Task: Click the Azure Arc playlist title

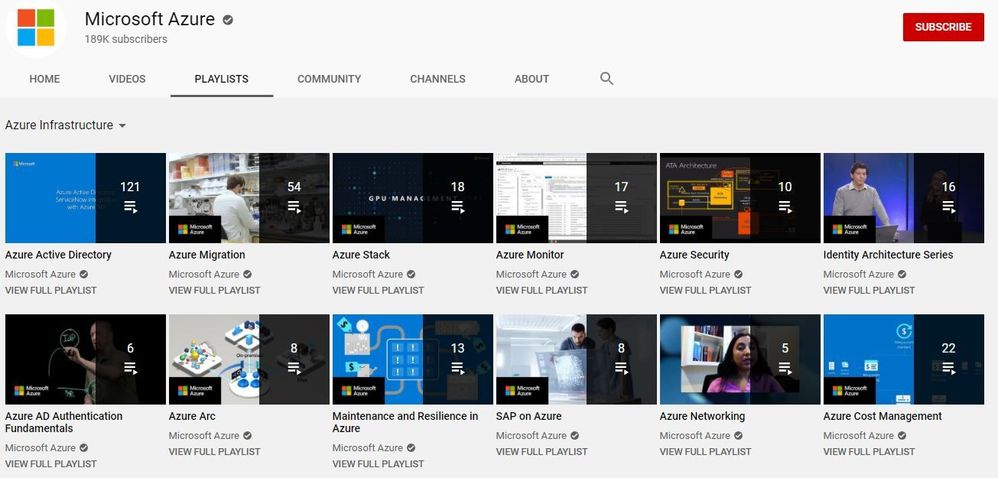Action: (192, 416)
